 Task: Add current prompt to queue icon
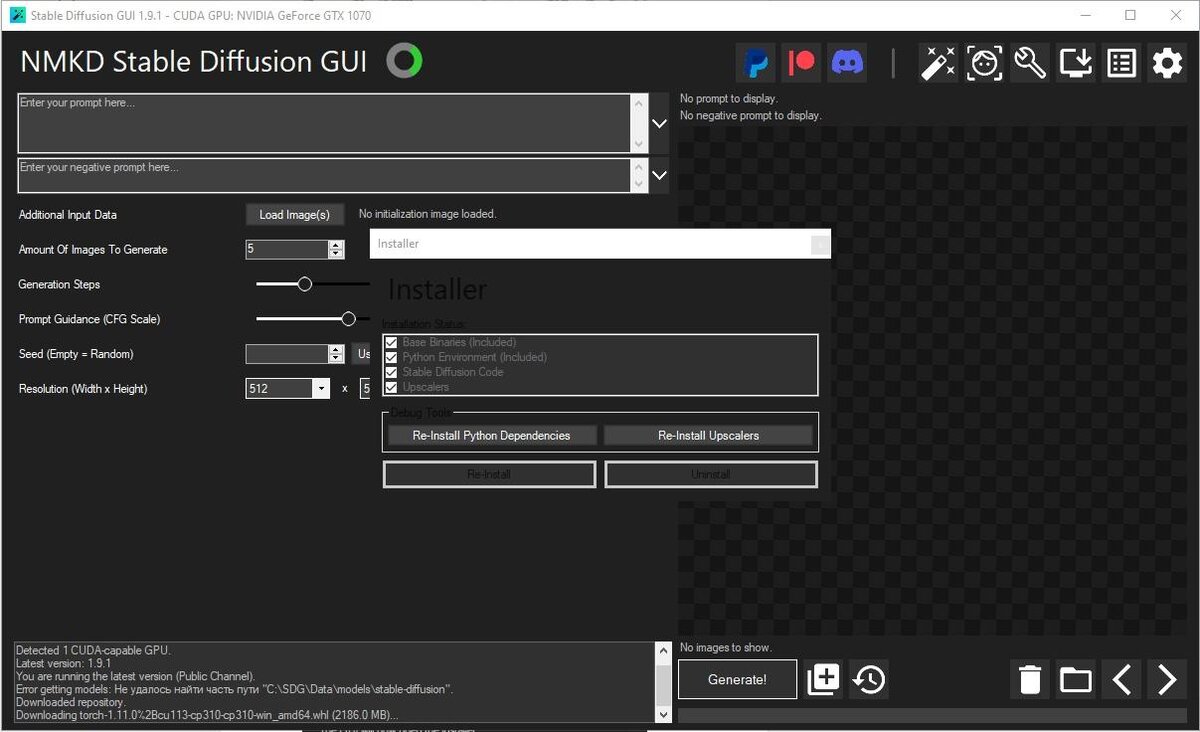[824, 680]
